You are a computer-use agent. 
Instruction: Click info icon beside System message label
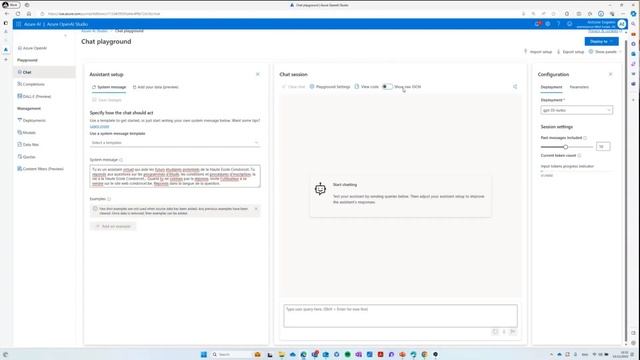coord(121,160)
